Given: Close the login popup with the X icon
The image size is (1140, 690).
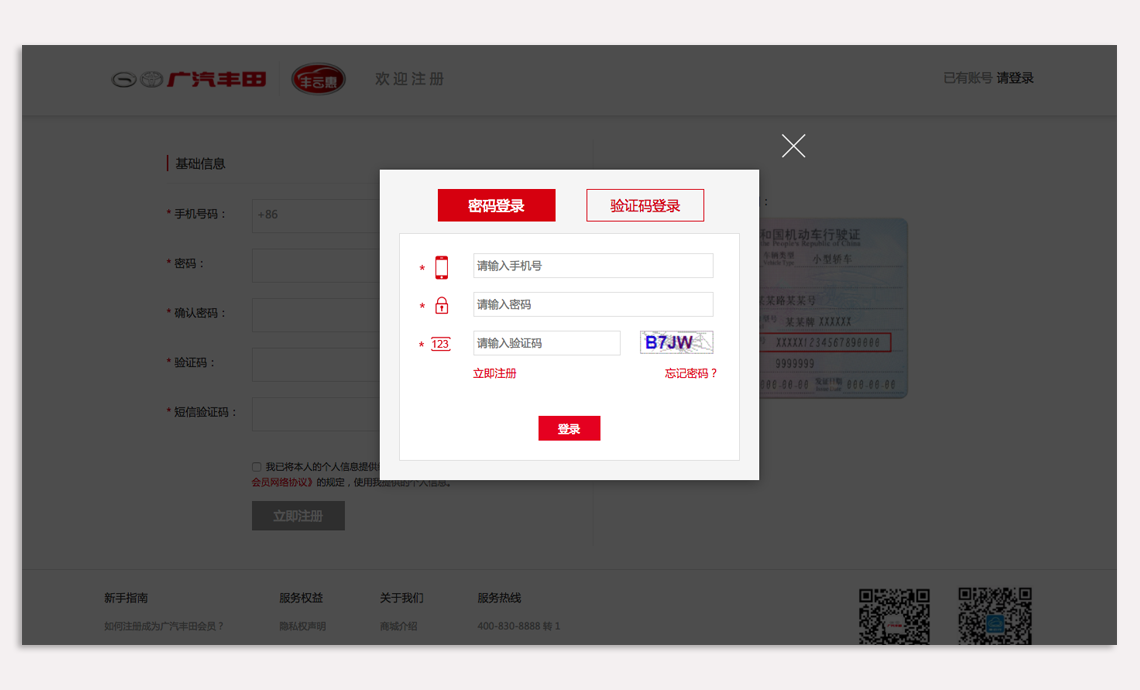Looking at the screenshot, I should pos(793,146).
